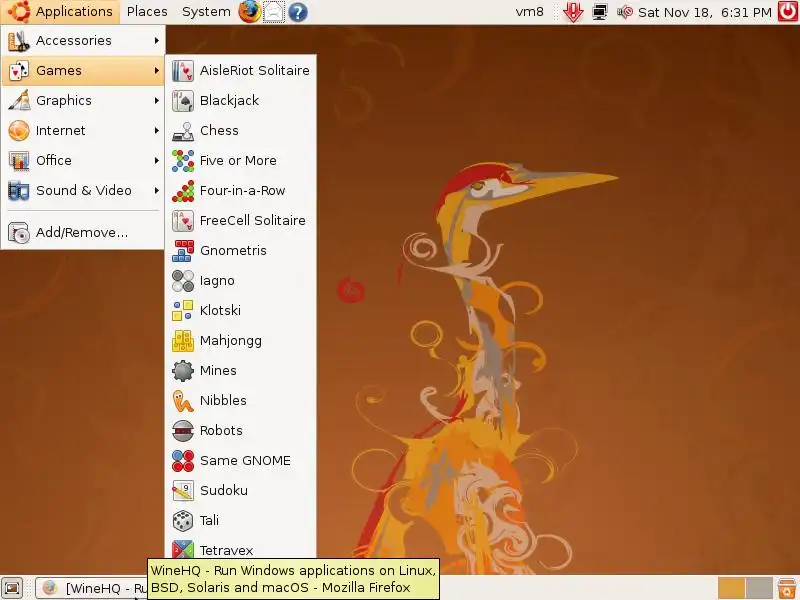The image size is (800, 600).
Task: Click the FreeCell Solitaire icon
Action: coord(183,220)
